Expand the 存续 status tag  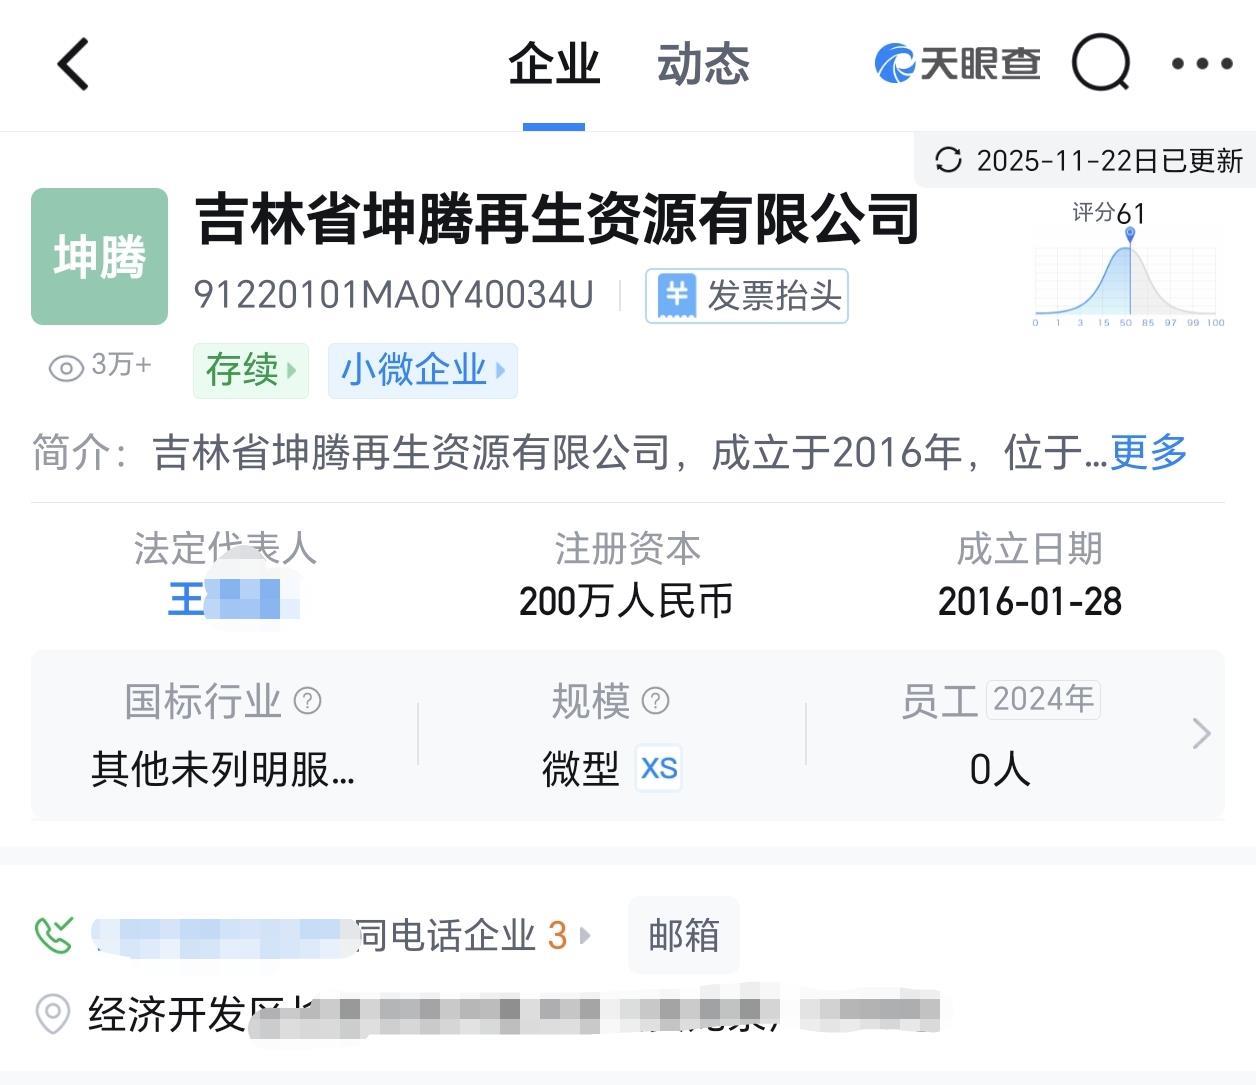pyautogui.click(x=251, y=370)
